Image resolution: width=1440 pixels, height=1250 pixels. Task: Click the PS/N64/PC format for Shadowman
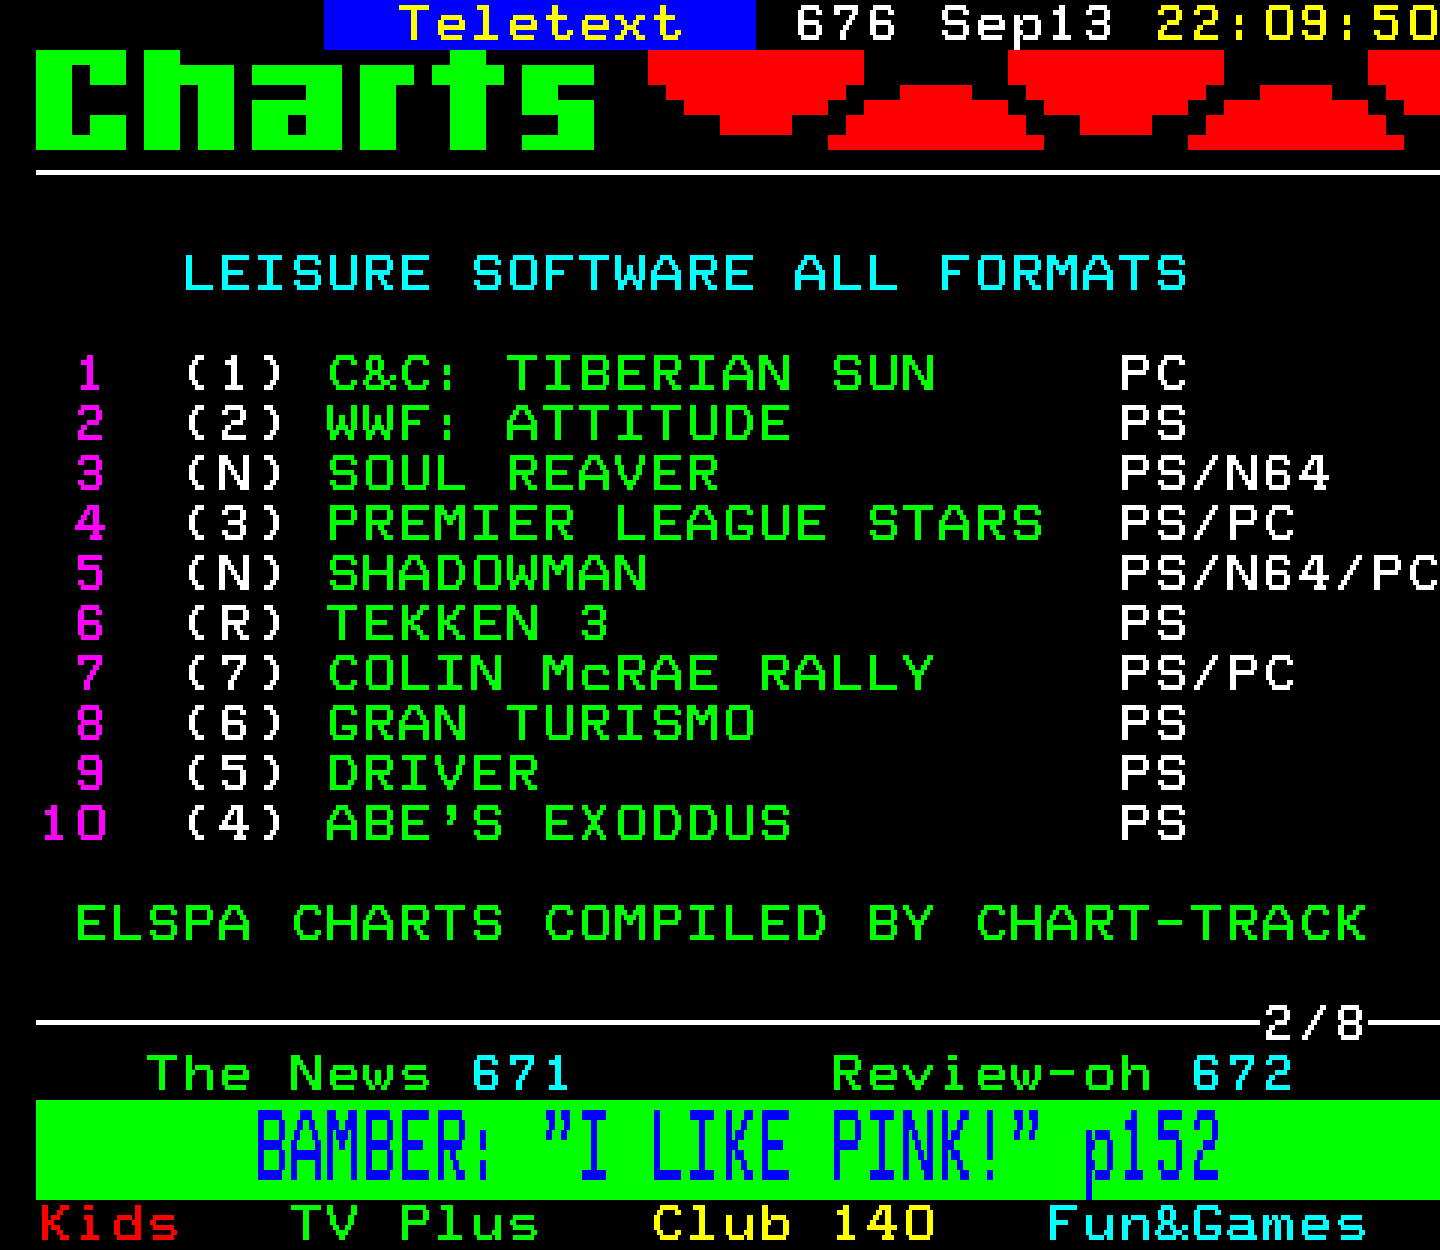(x=1279, y=574)
